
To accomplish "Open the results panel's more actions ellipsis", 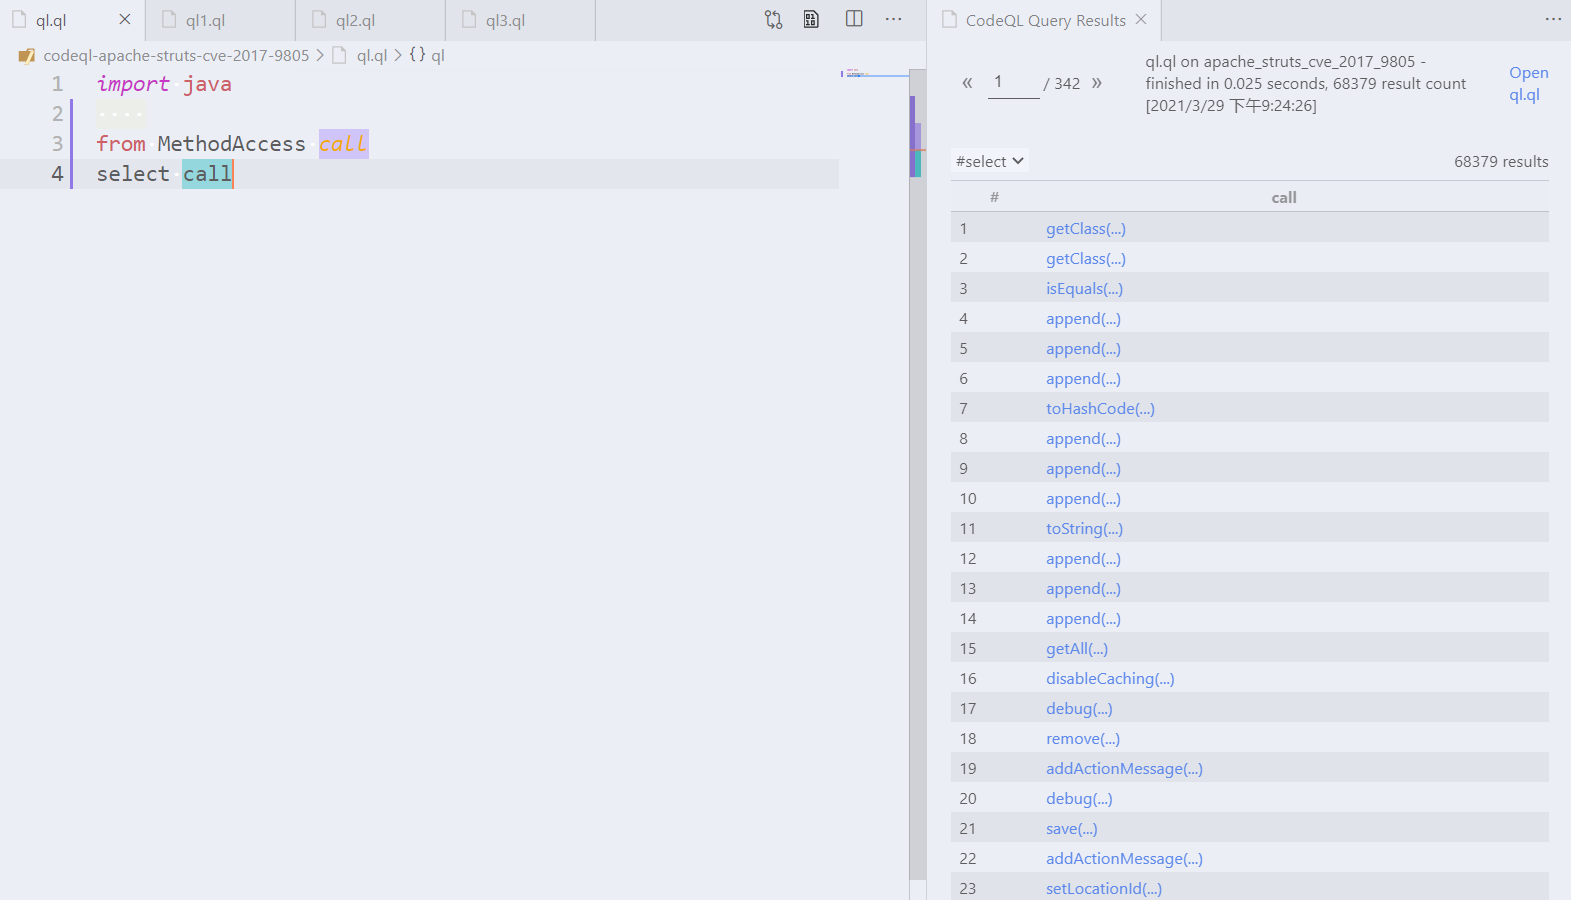I will point(1553,19).
